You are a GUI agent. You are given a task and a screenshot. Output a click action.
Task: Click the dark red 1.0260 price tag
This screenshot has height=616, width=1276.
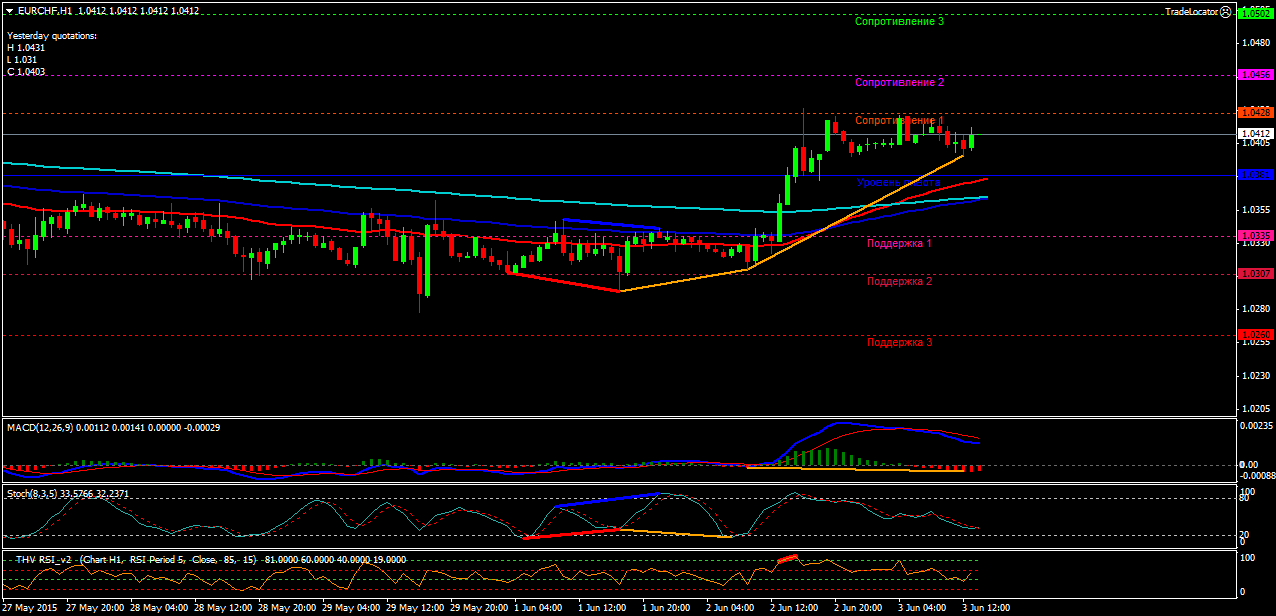pos(1255,335)
